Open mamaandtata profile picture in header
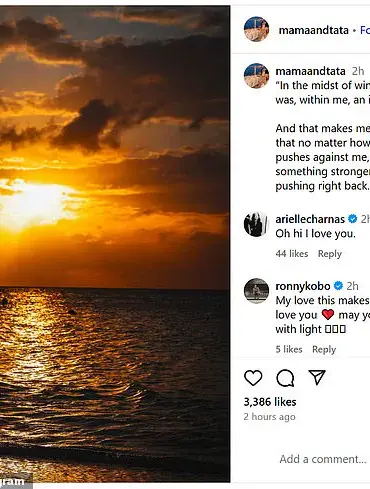The image size is (370, 489). [x=256, y=29]
